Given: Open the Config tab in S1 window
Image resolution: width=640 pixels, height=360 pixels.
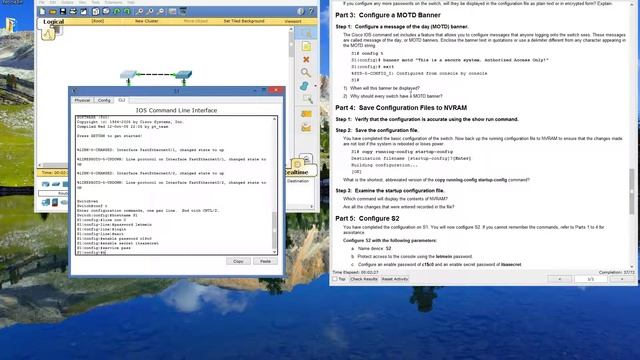Looking at the screenshot, I should [x=104, y=100].
